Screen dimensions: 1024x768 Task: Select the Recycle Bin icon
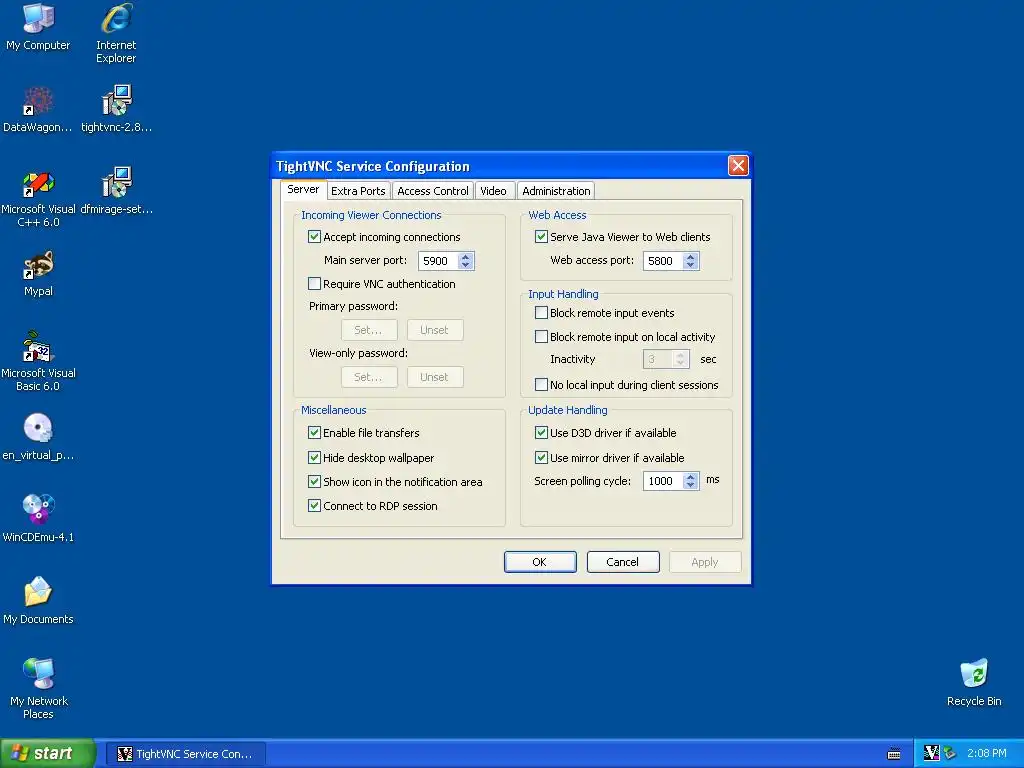(x=974, y=683)
